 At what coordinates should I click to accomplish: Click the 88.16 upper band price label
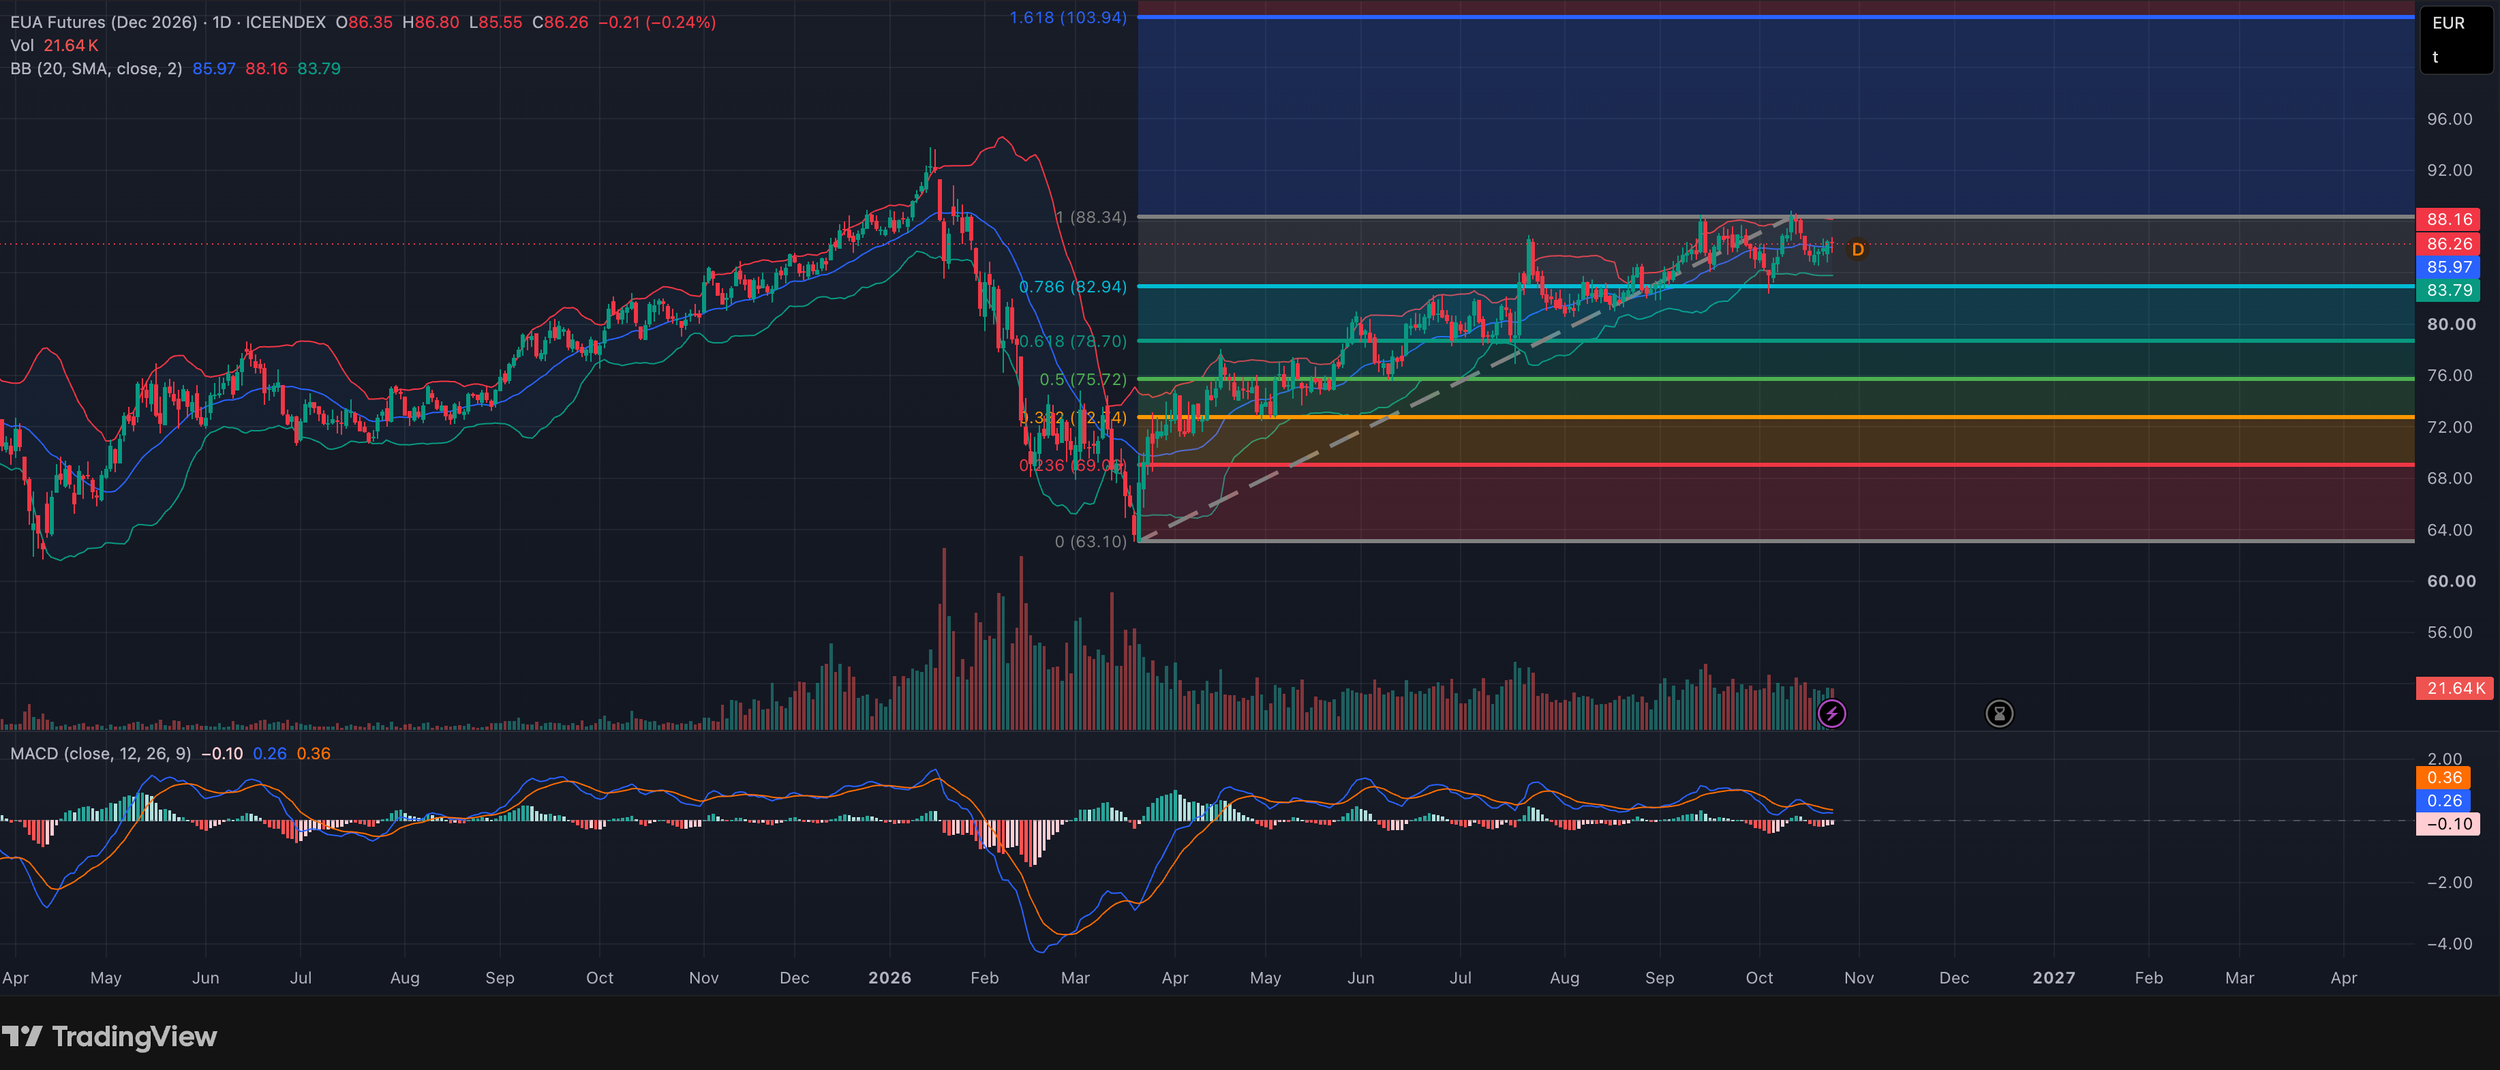[2449, 219]
